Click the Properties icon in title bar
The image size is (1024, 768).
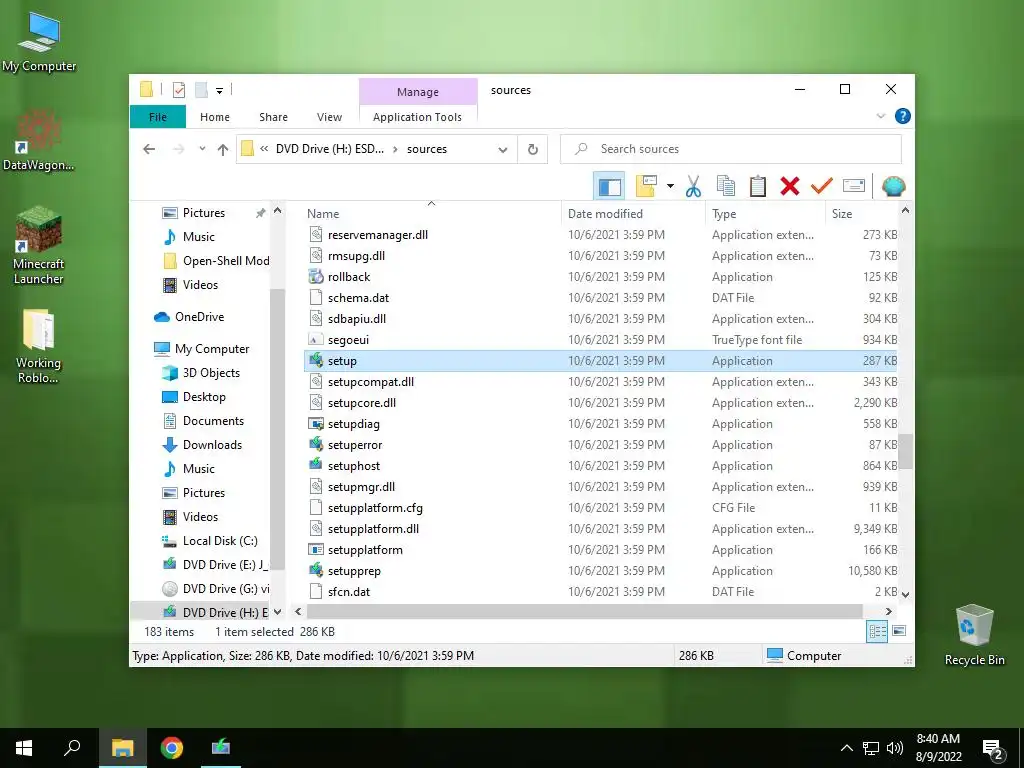point(178,90)
